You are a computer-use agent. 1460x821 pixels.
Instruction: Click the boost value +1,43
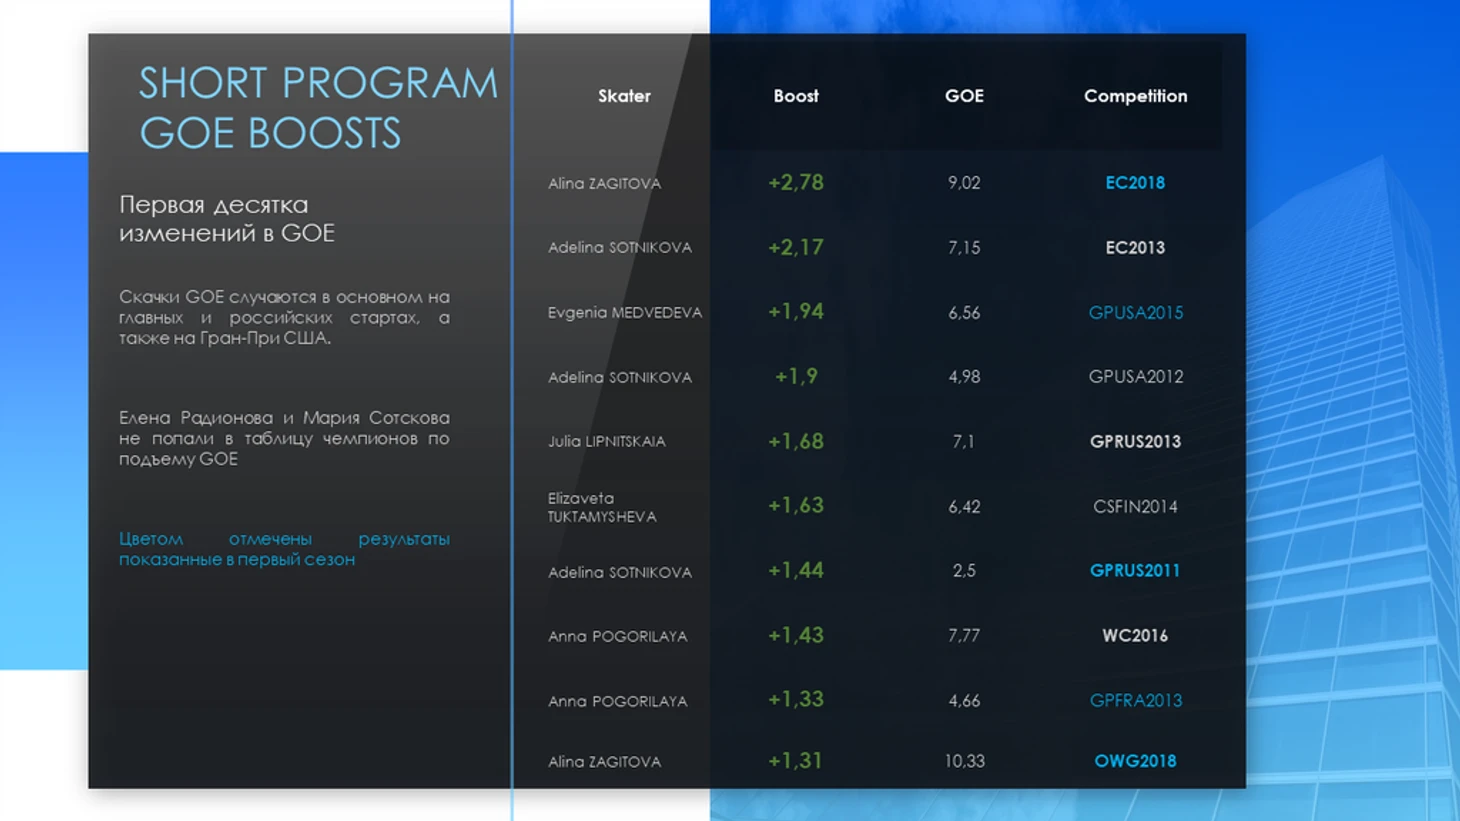[x=796, y=636]
